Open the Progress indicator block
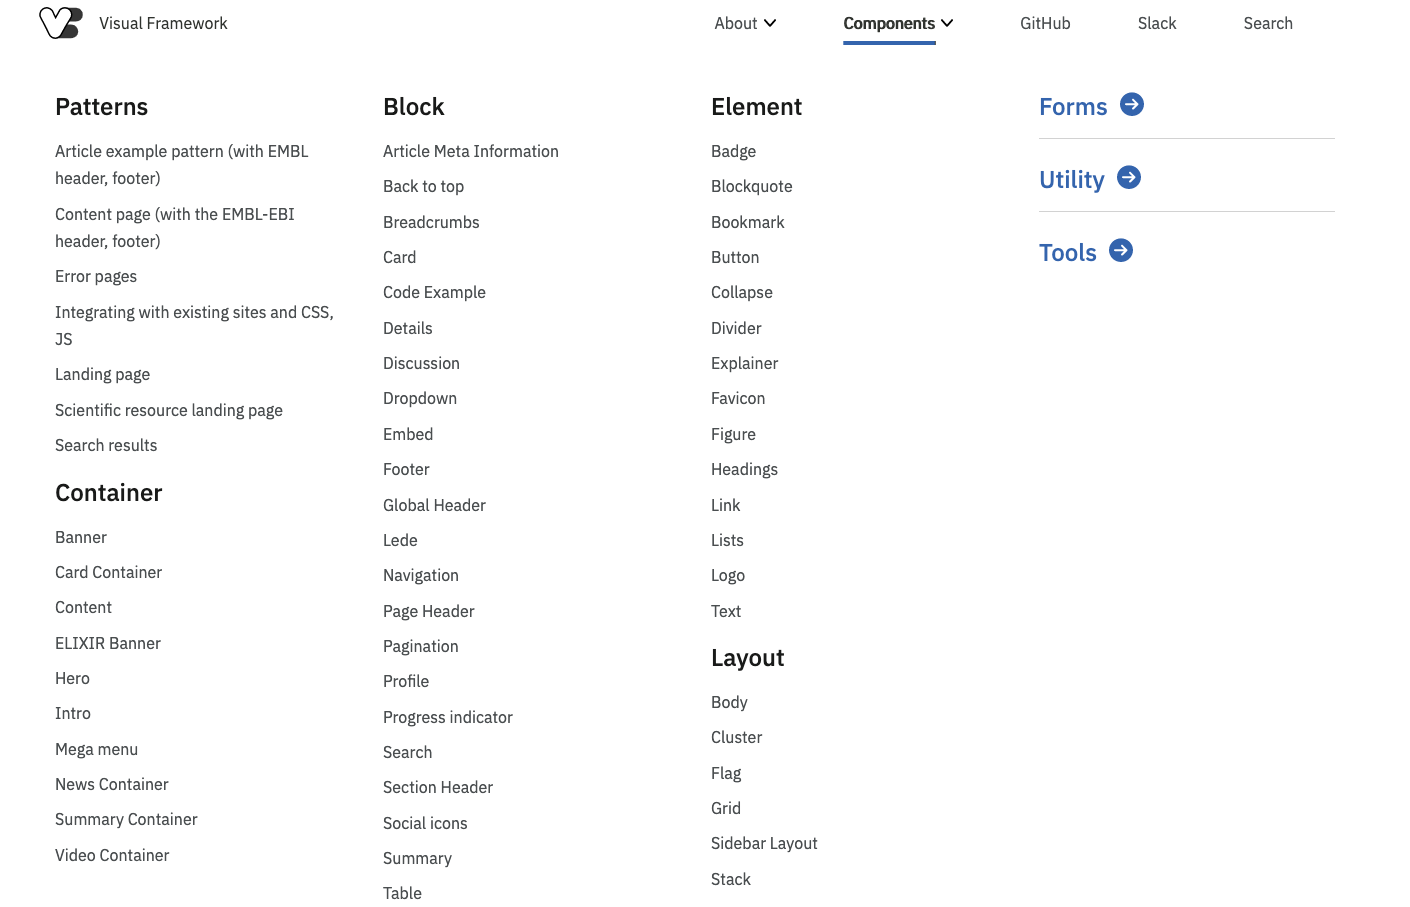Viewport: 1410px width, 907px height. tap(447, 717)
